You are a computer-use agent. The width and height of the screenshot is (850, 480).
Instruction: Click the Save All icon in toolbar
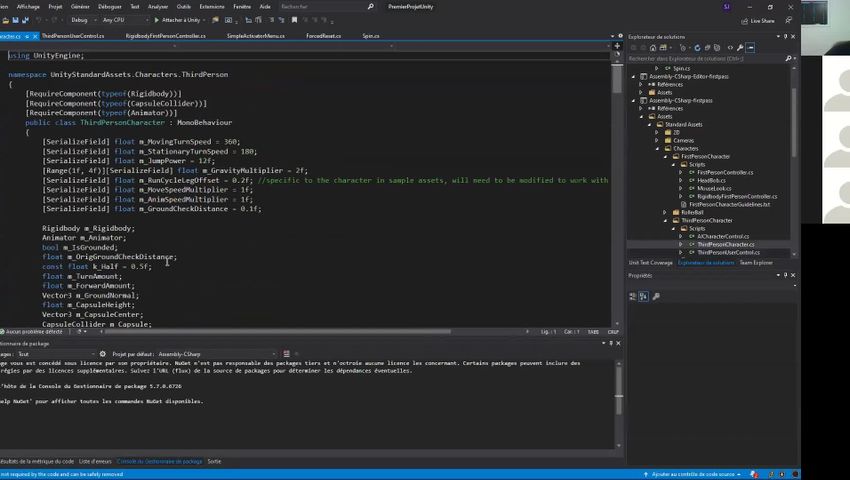pyautogui.click(x=25, y=20)
